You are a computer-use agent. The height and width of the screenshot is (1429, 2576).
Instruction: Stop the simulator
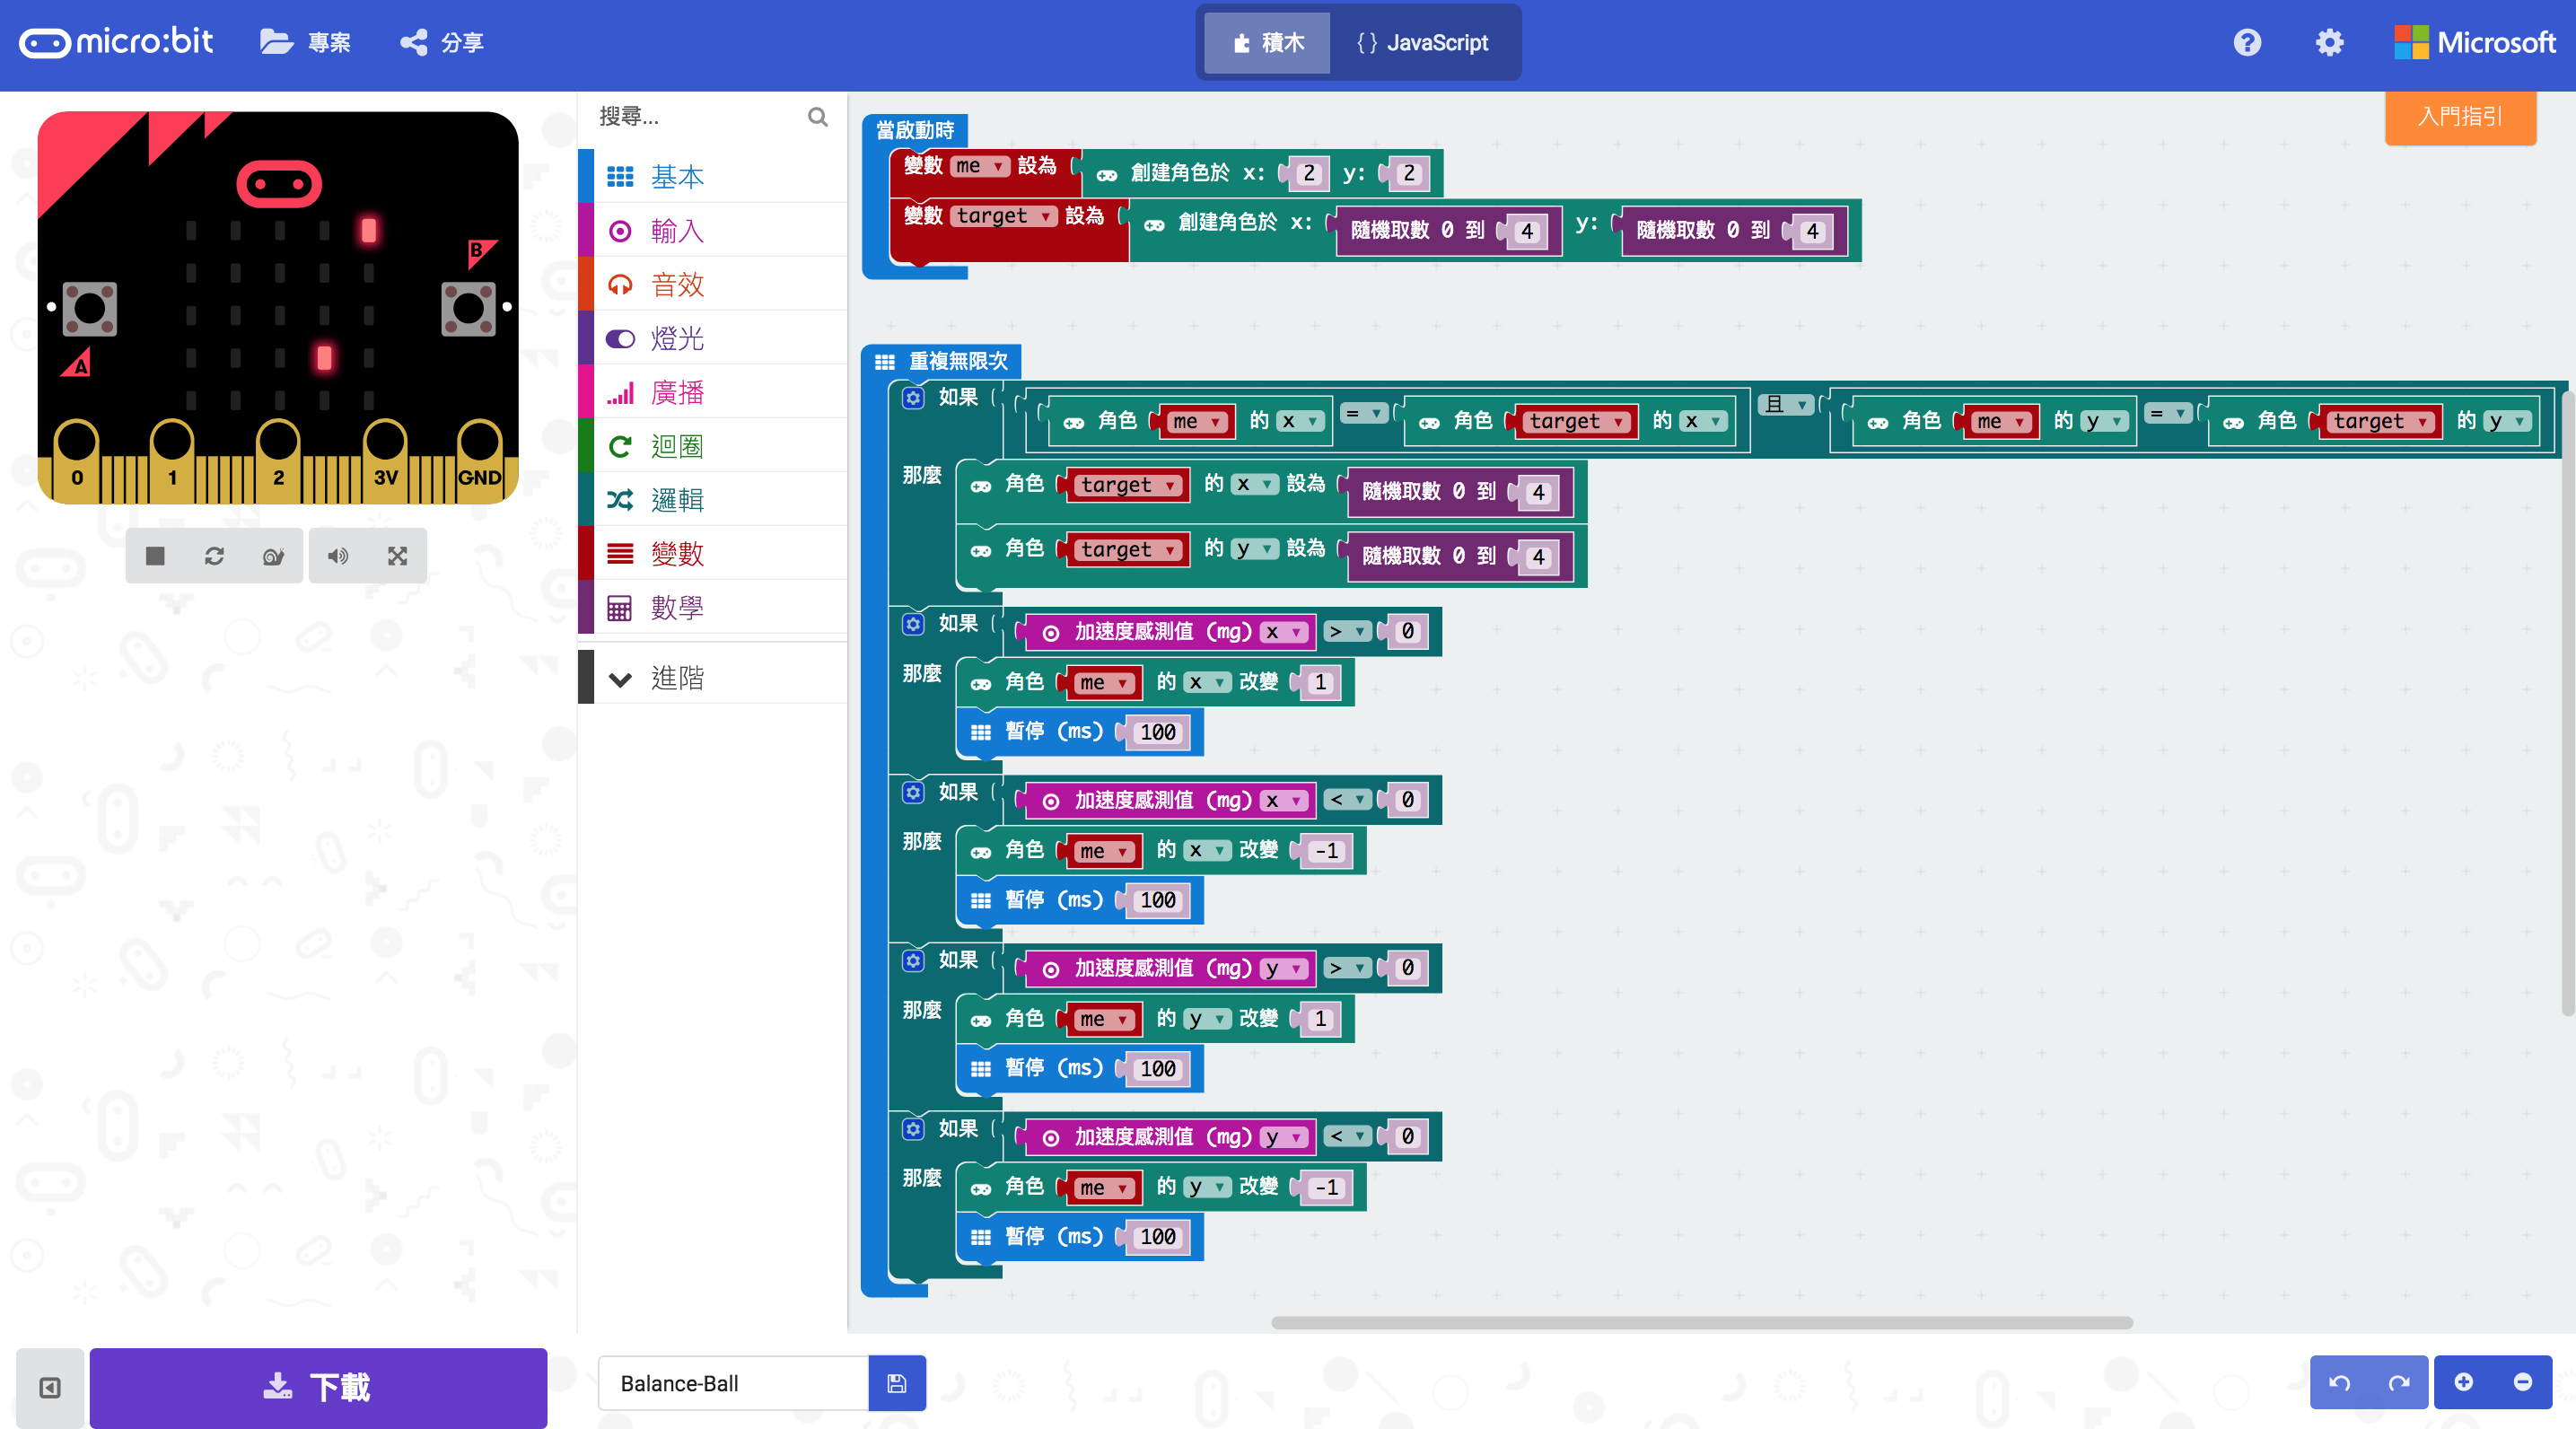pos(155,556)
